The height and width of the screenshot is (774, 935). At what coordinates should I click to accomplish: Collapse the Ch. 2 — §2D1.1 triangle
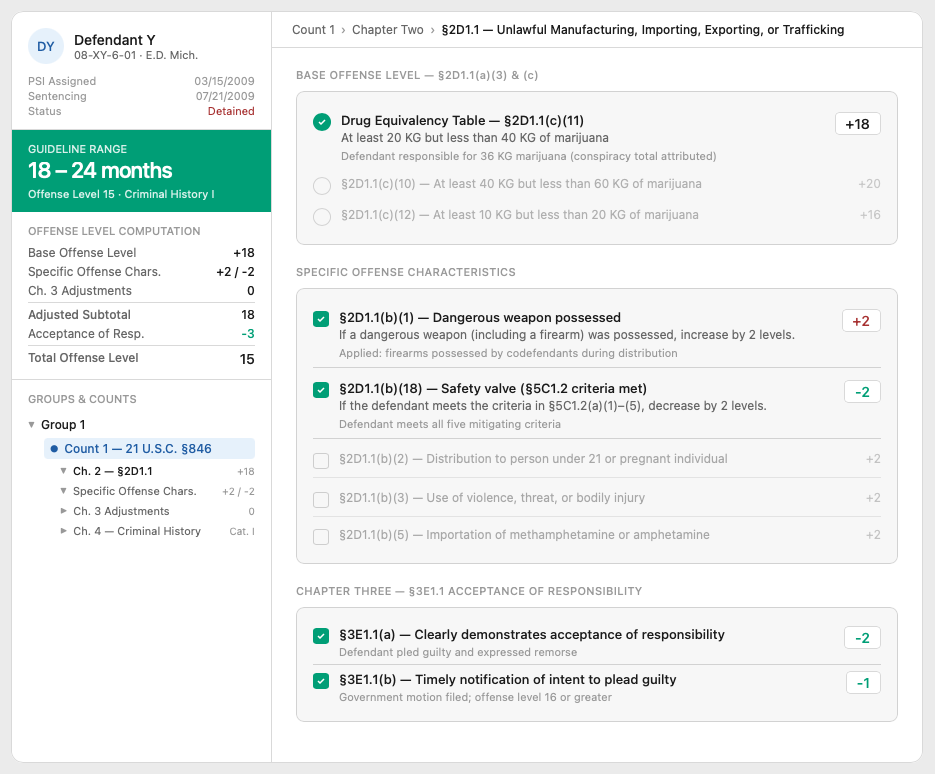(x=63, y=471)
